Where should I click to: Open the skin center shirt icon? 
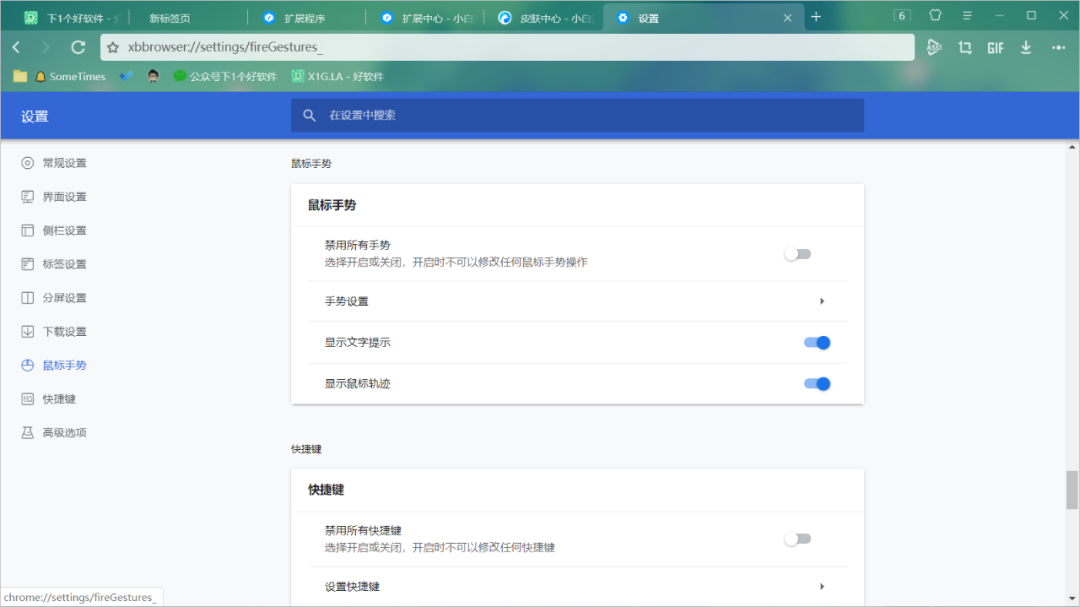(935, 16)
